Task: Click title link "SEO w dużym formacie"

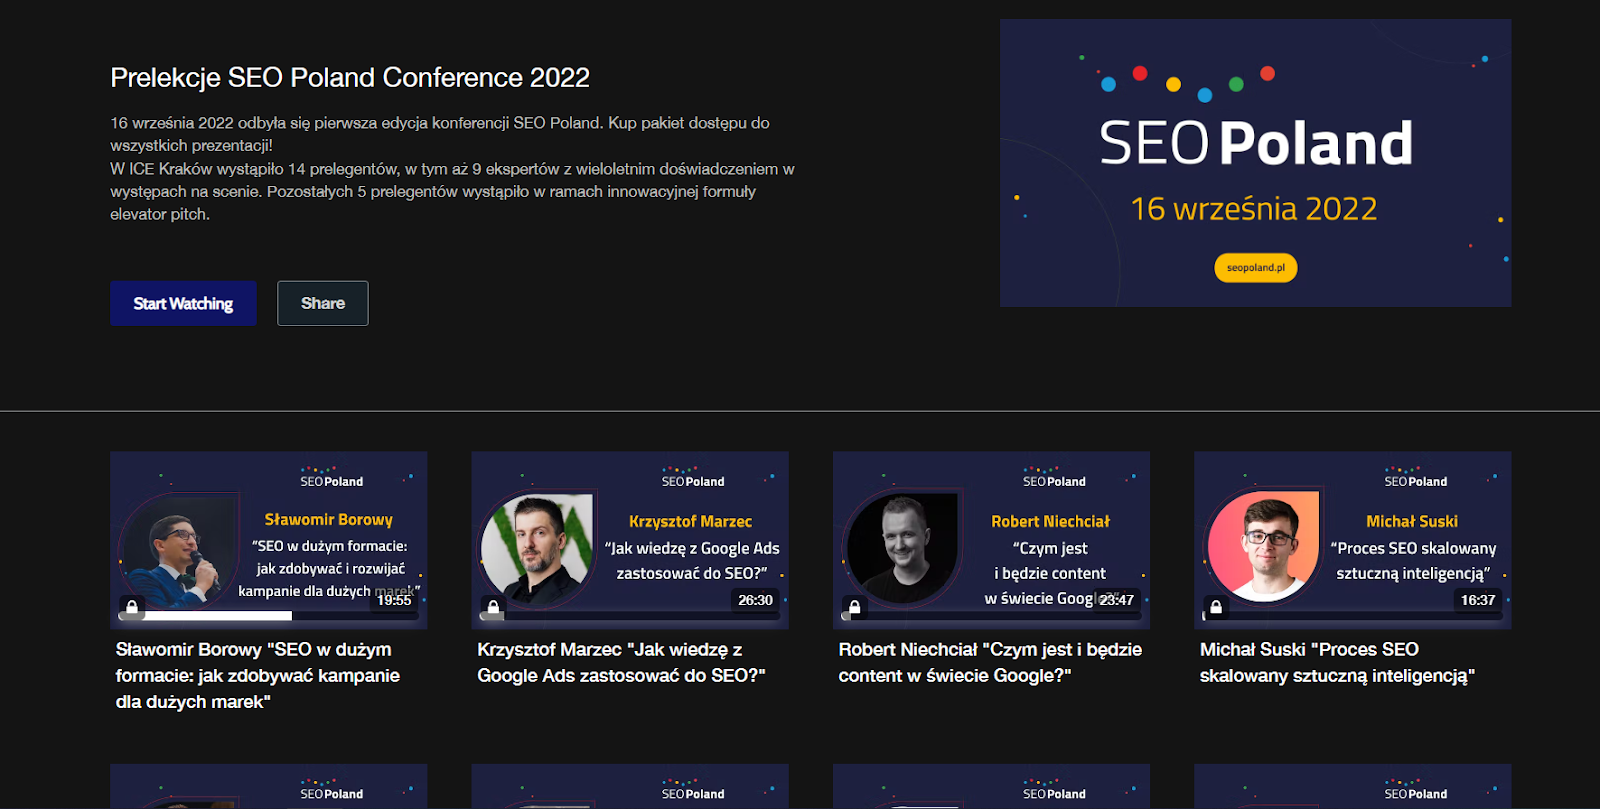Action: [x=258, y=676]
